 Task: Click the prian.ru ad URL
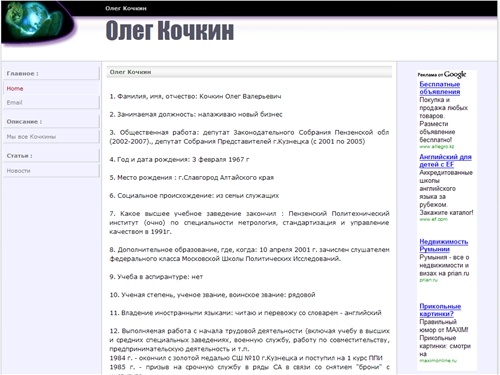click(x=428, y=280)
